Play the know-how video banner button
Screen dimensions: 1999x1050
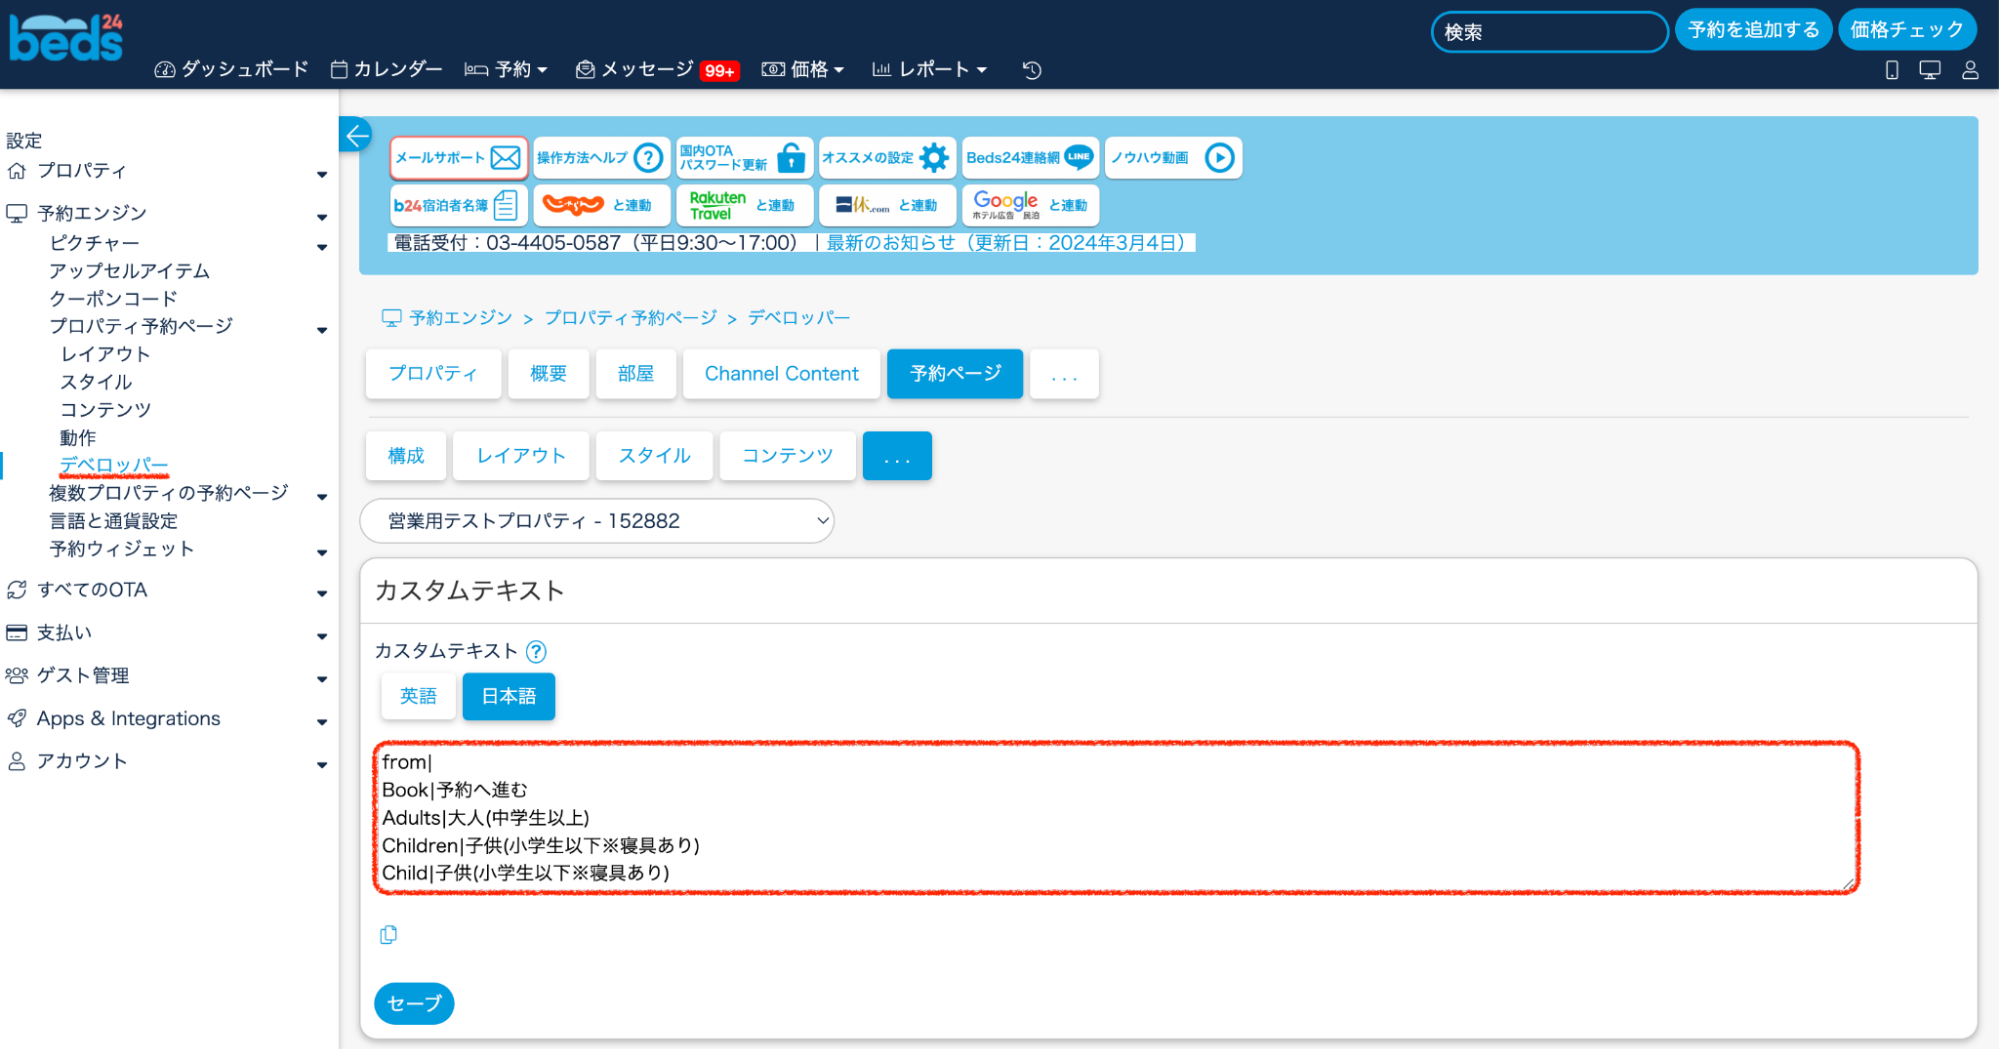click(1173, 158)
